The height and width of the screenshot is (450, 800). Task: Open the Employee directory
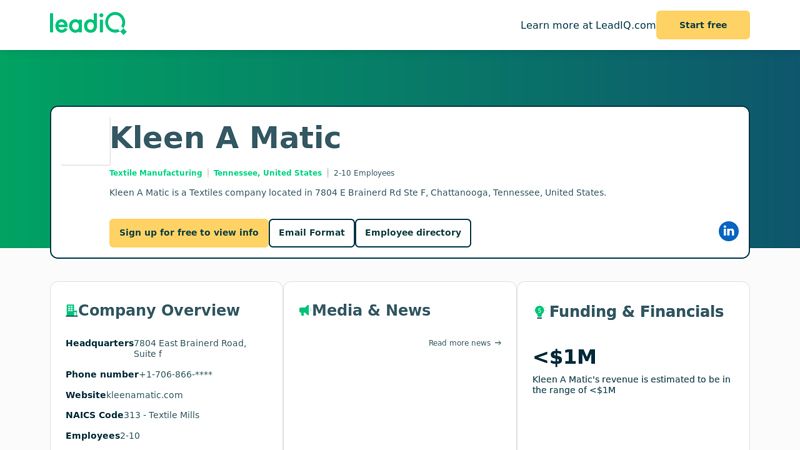(x=413, y=233)
